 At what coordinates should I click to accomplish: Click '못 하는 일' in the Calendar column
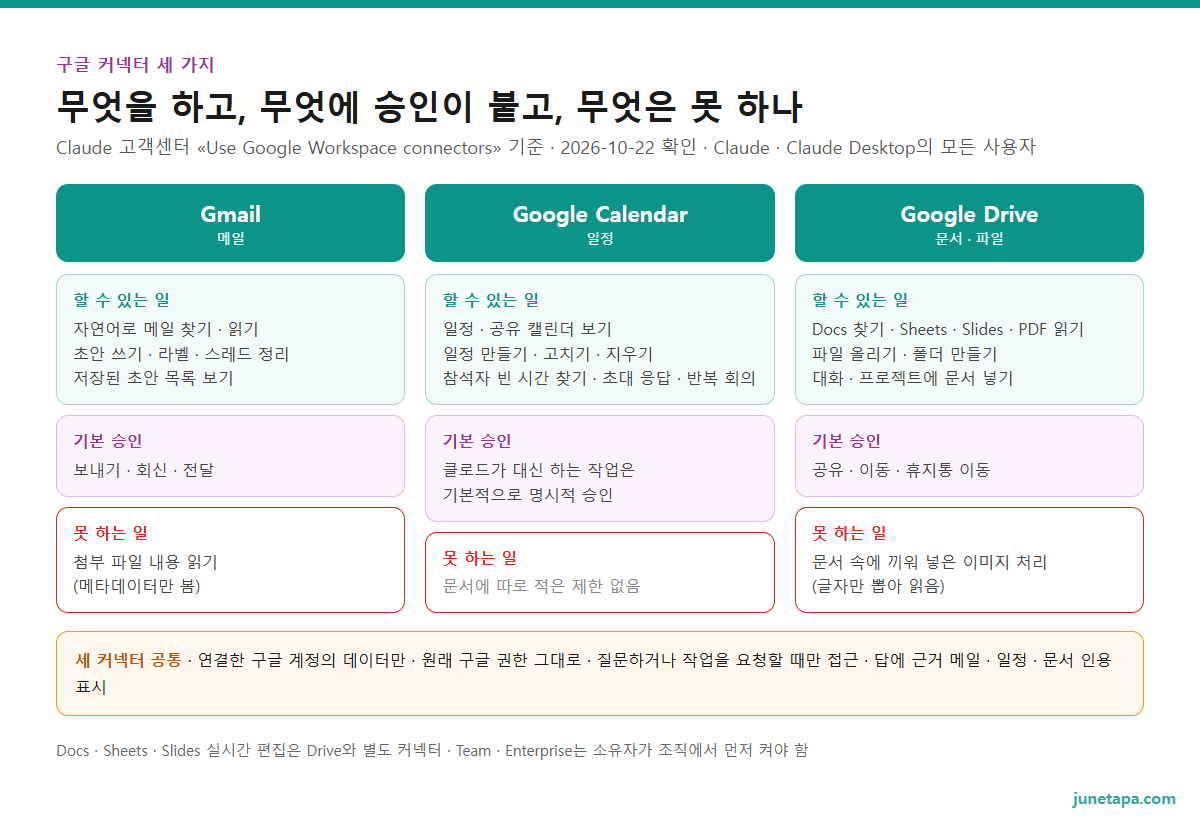[x=480, y=558]
